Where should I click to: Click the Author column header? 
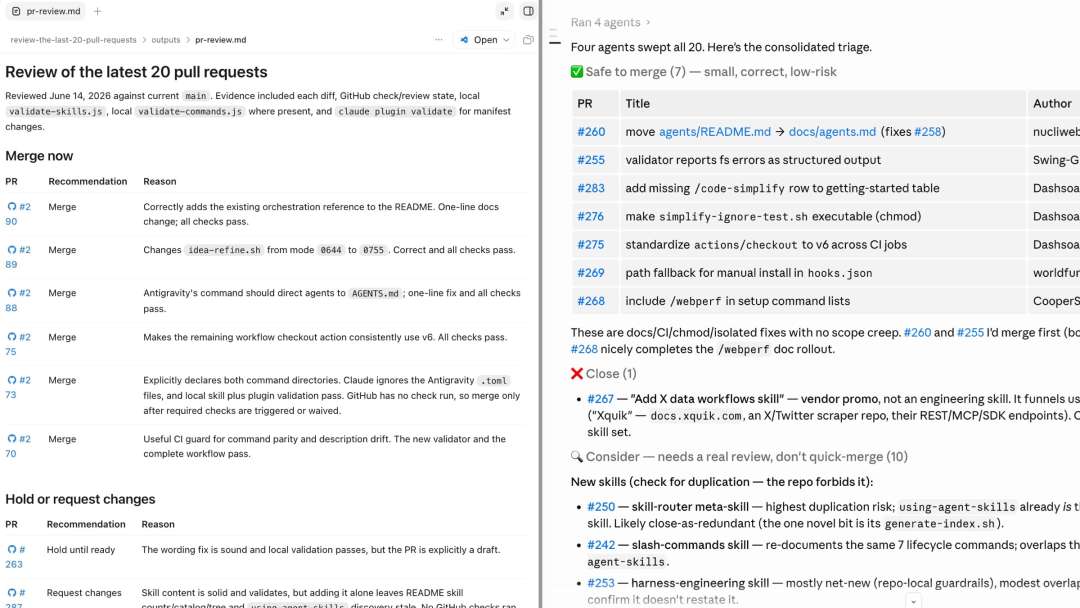[x=1052, y=103]
